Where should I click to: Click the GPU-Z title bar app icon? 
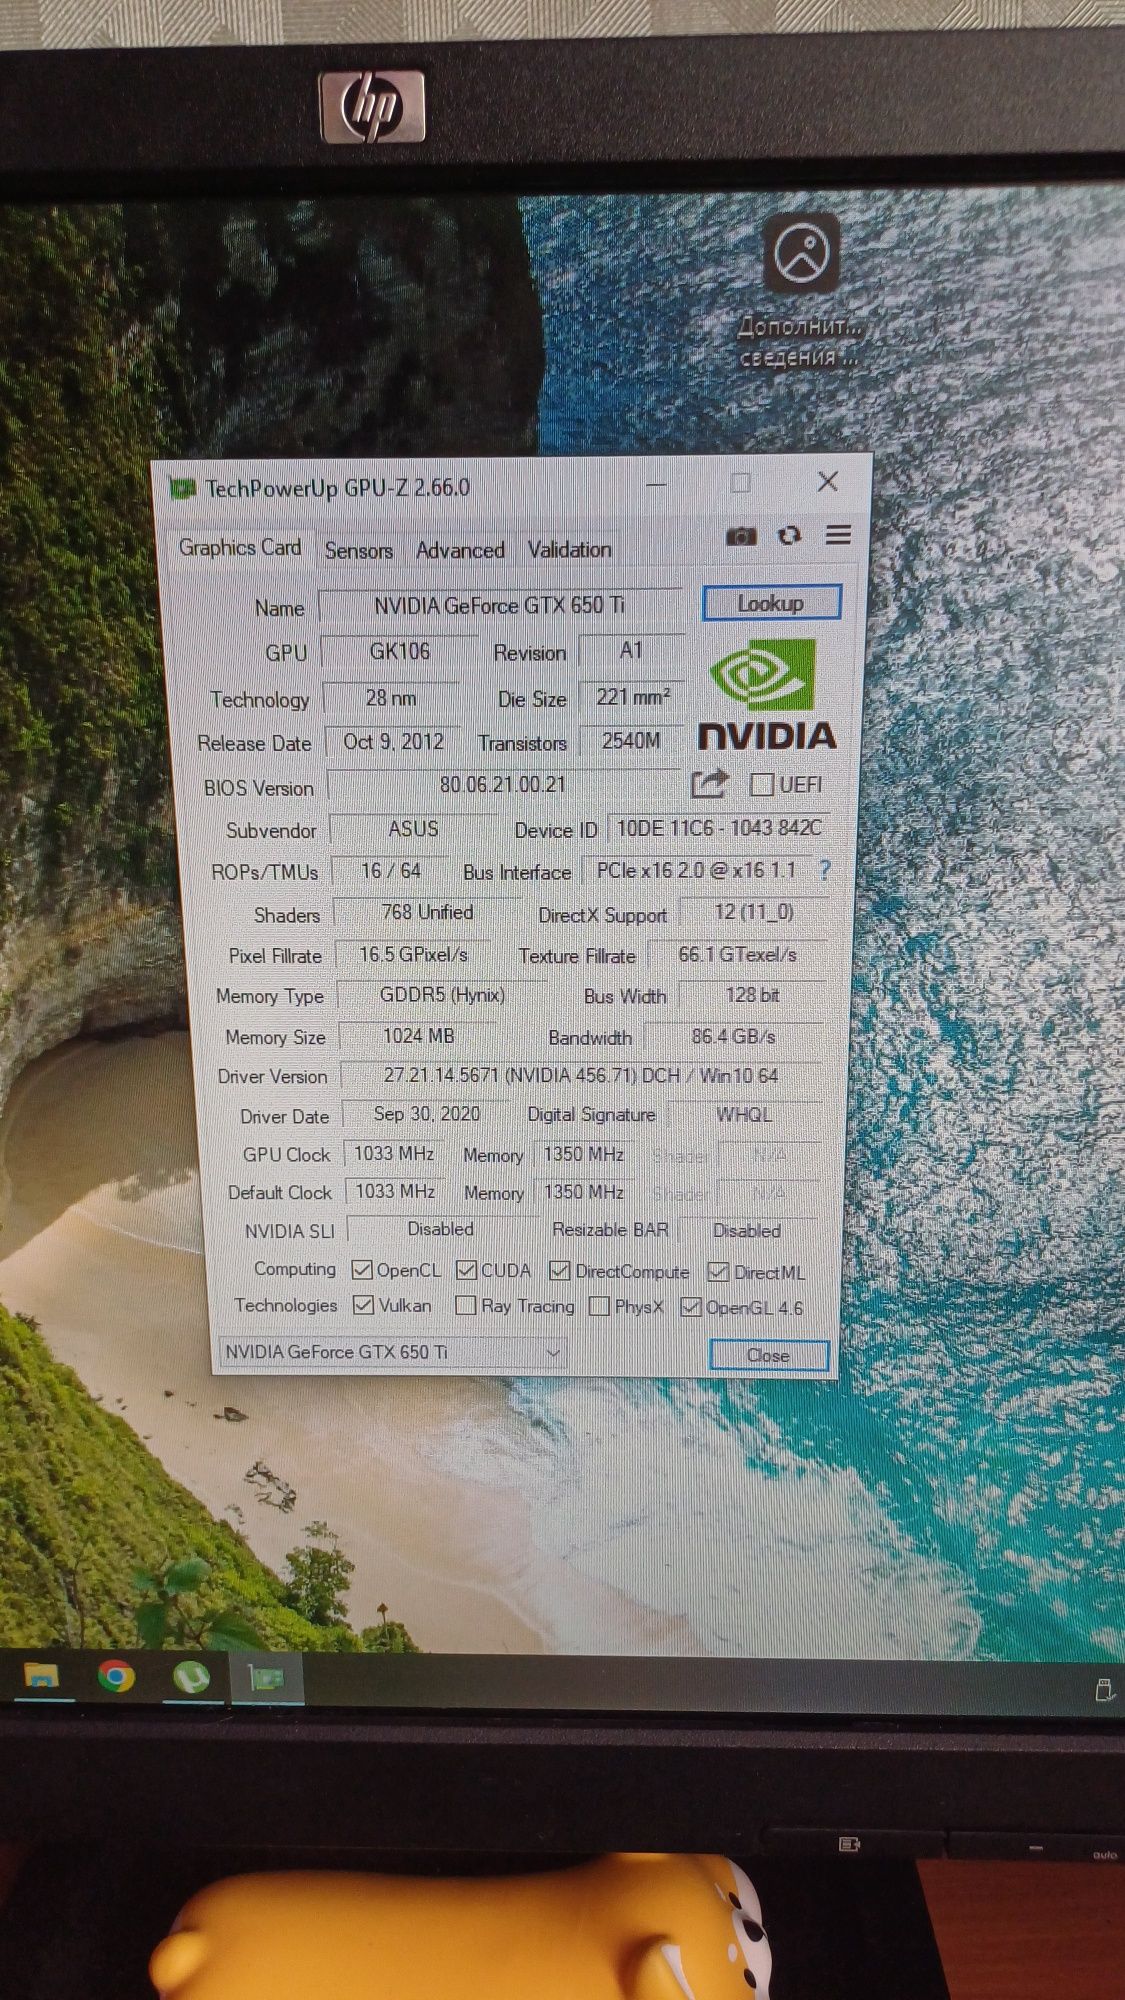point(183,489)
